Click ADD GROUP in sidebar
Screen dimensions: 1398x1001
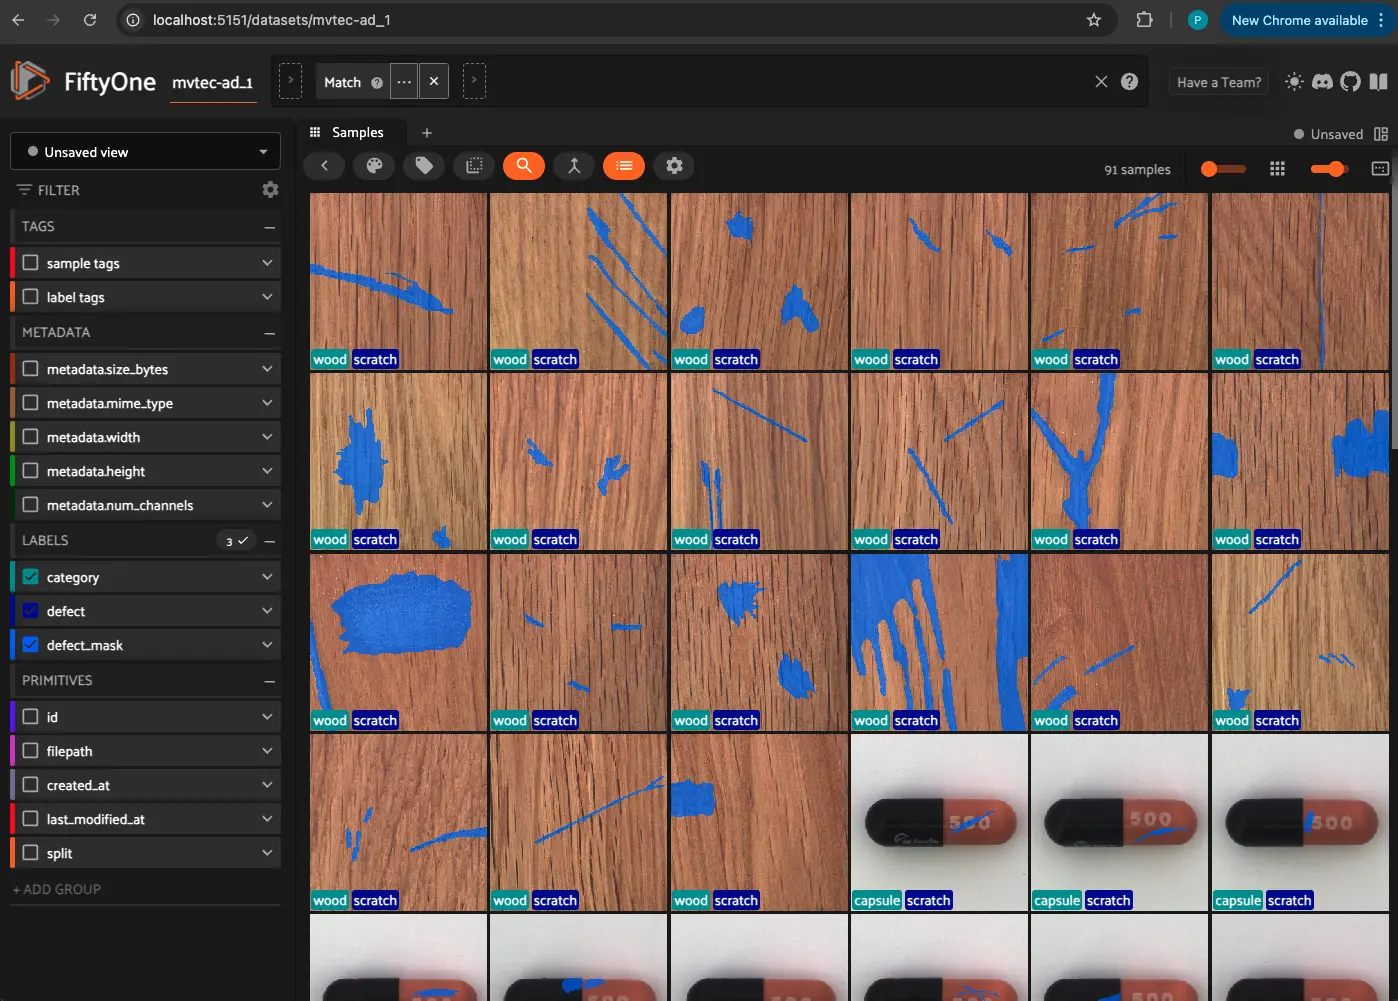57,889
